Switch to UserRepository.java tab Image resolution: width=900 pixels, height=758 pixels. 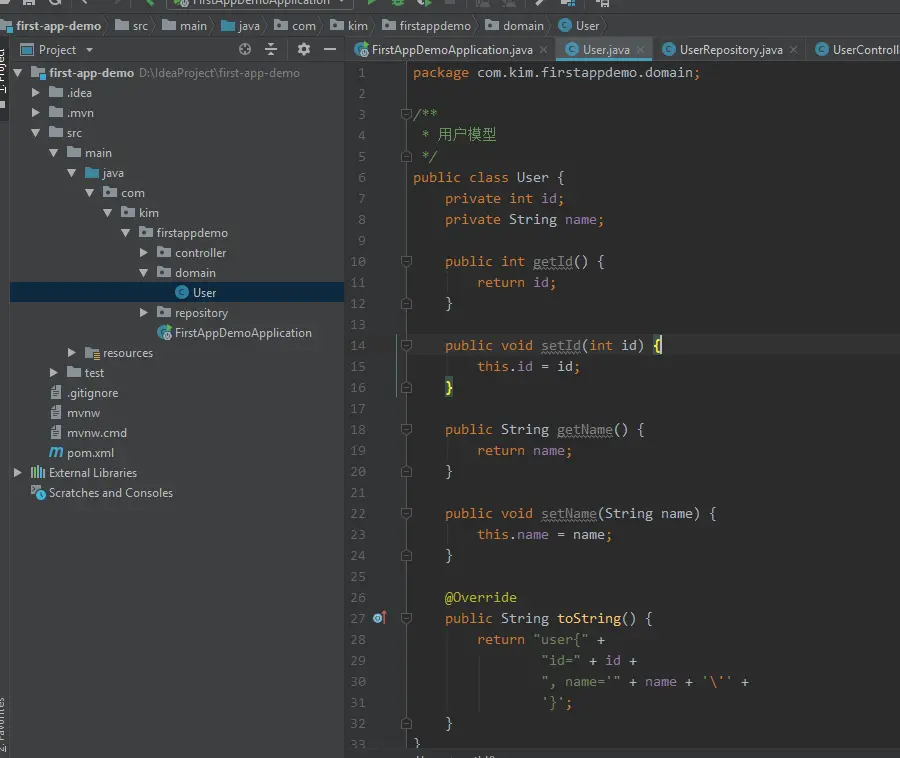(x=730, y=49)
